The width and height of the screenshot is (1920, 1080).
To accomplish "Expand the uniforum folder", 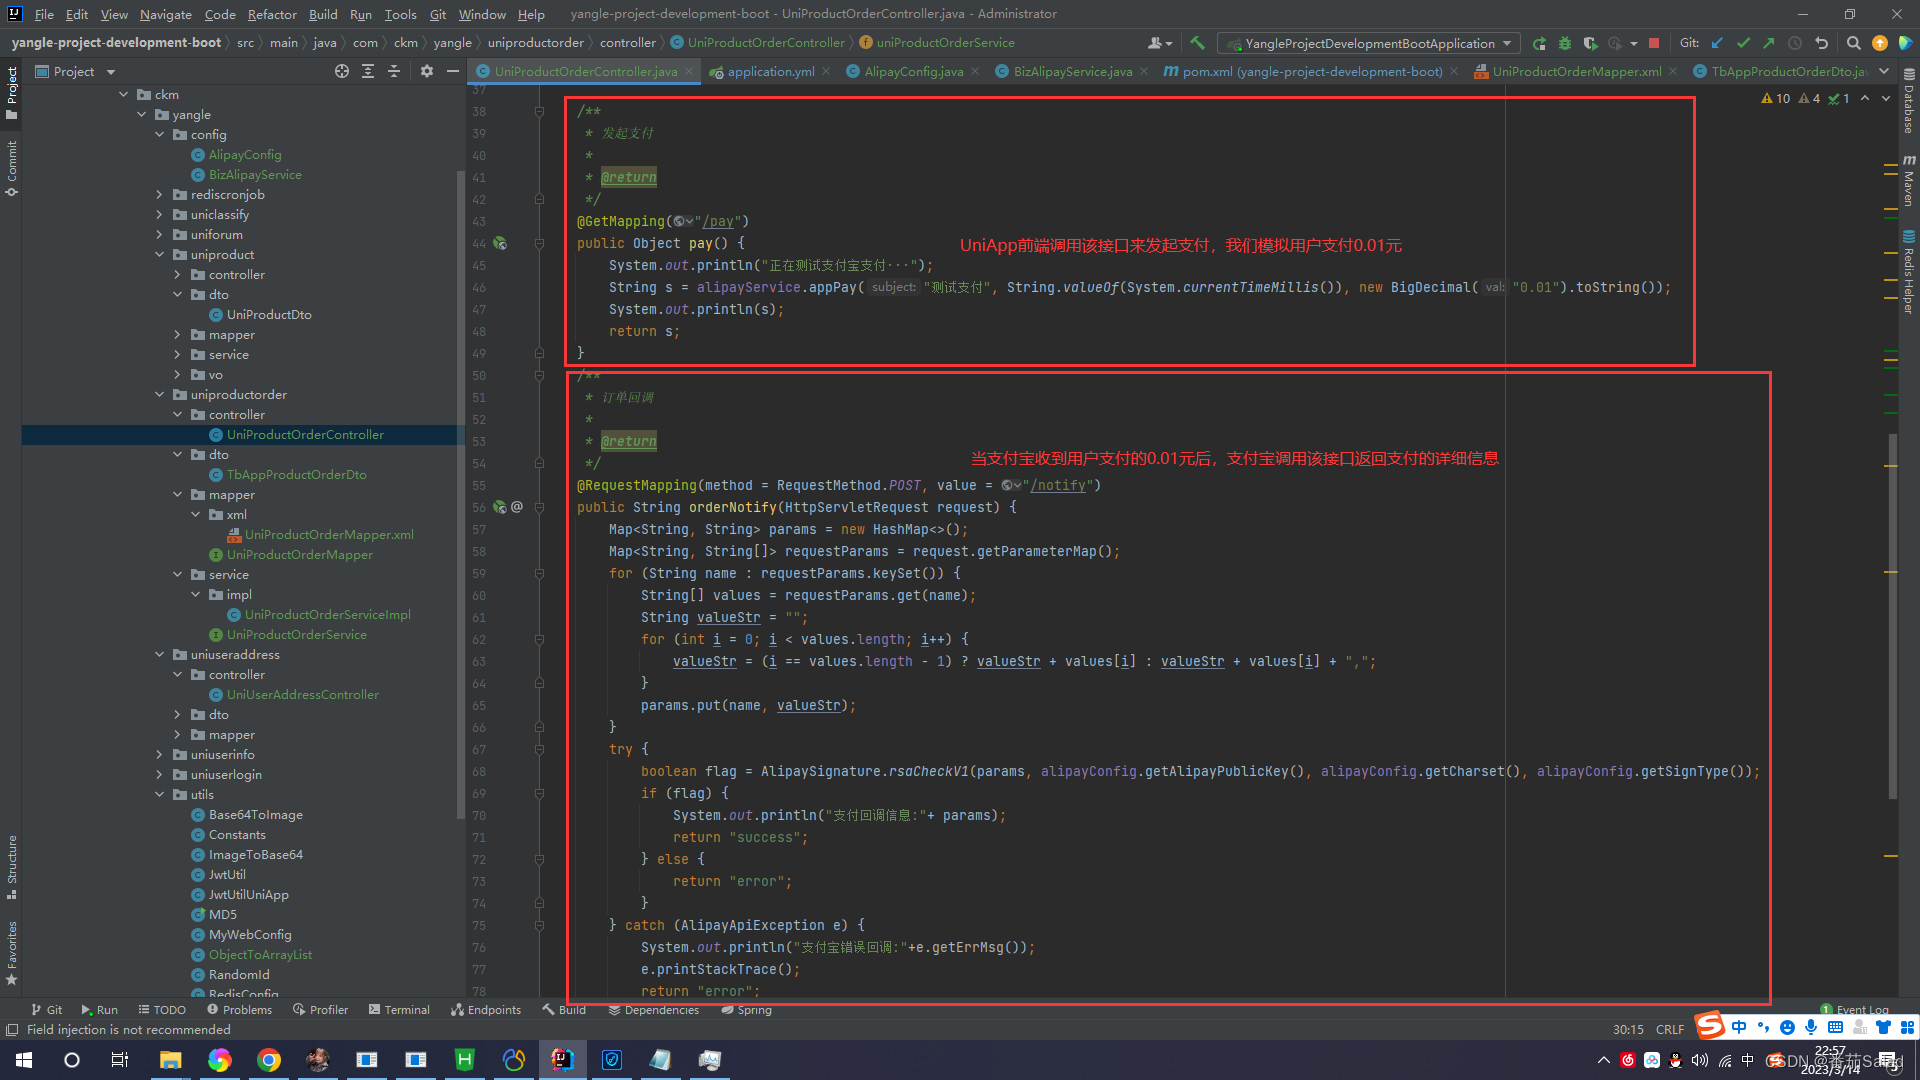I will (159, 235).
